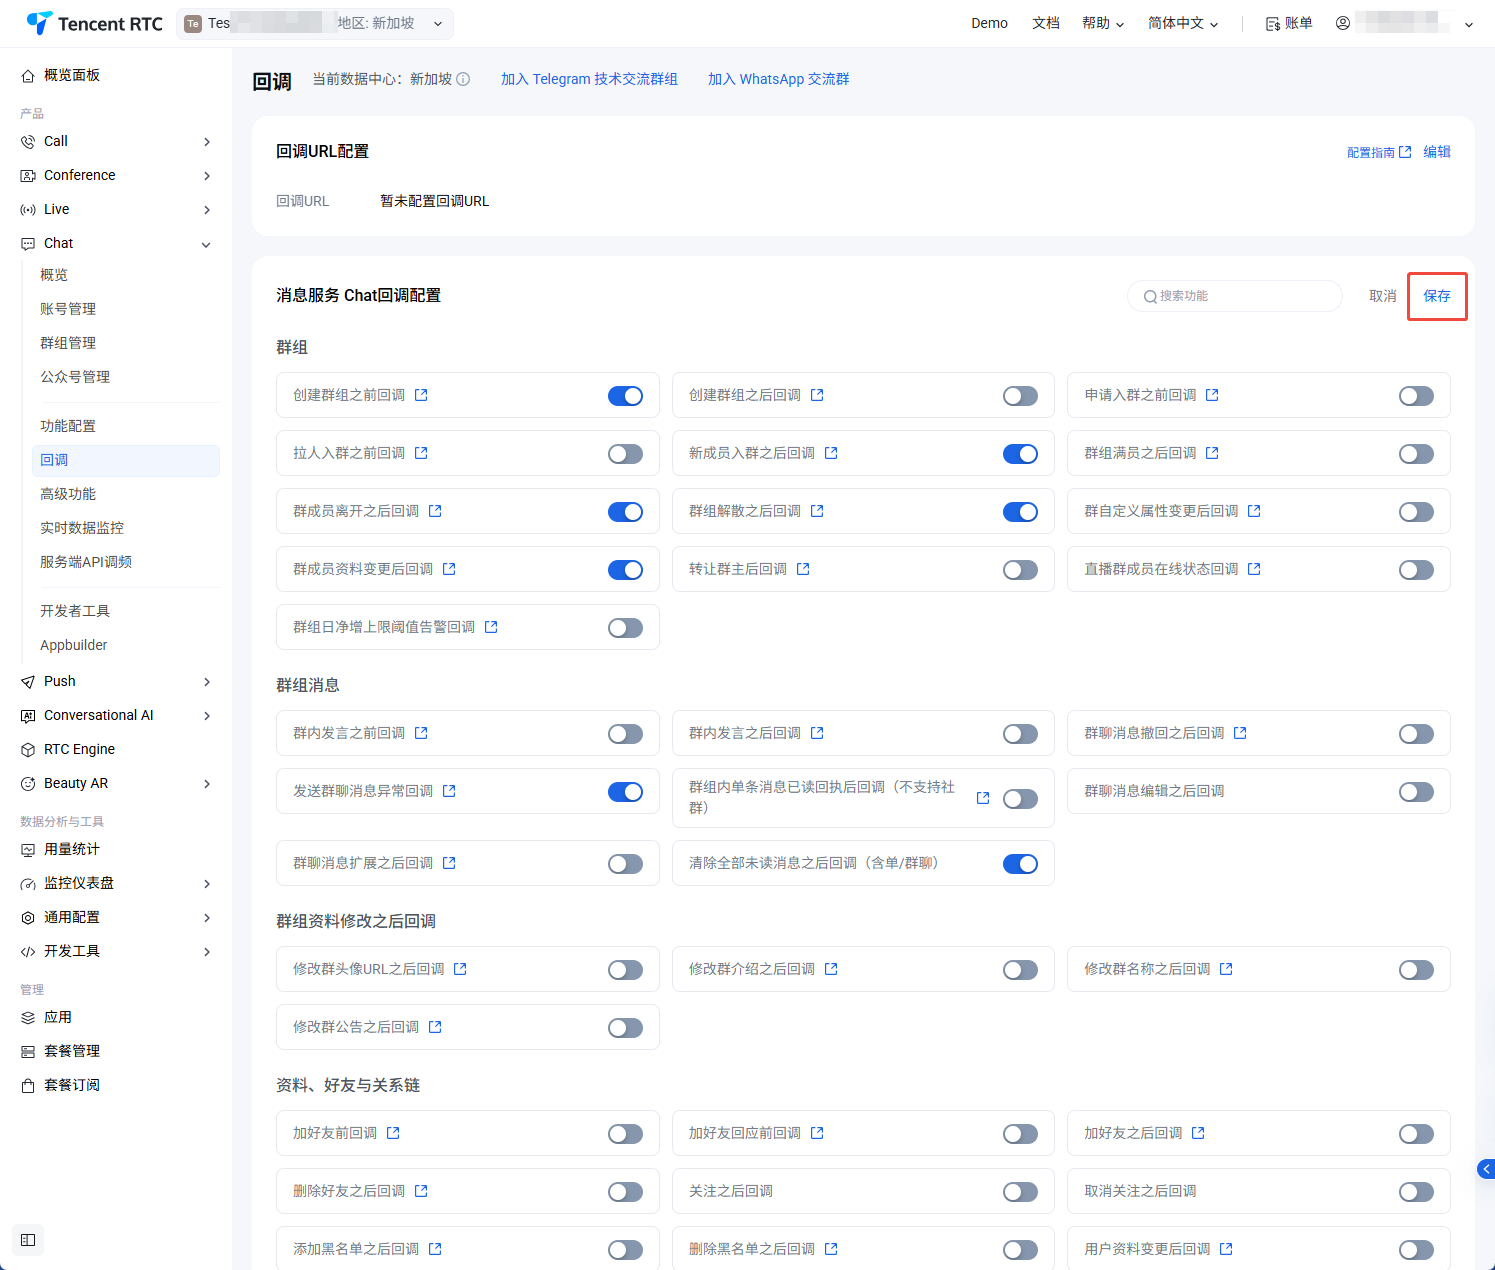1495x1270 pixels.
Task: Open doc link for 群聊消息撤回之后回调
Action: tap(1240, 733)
